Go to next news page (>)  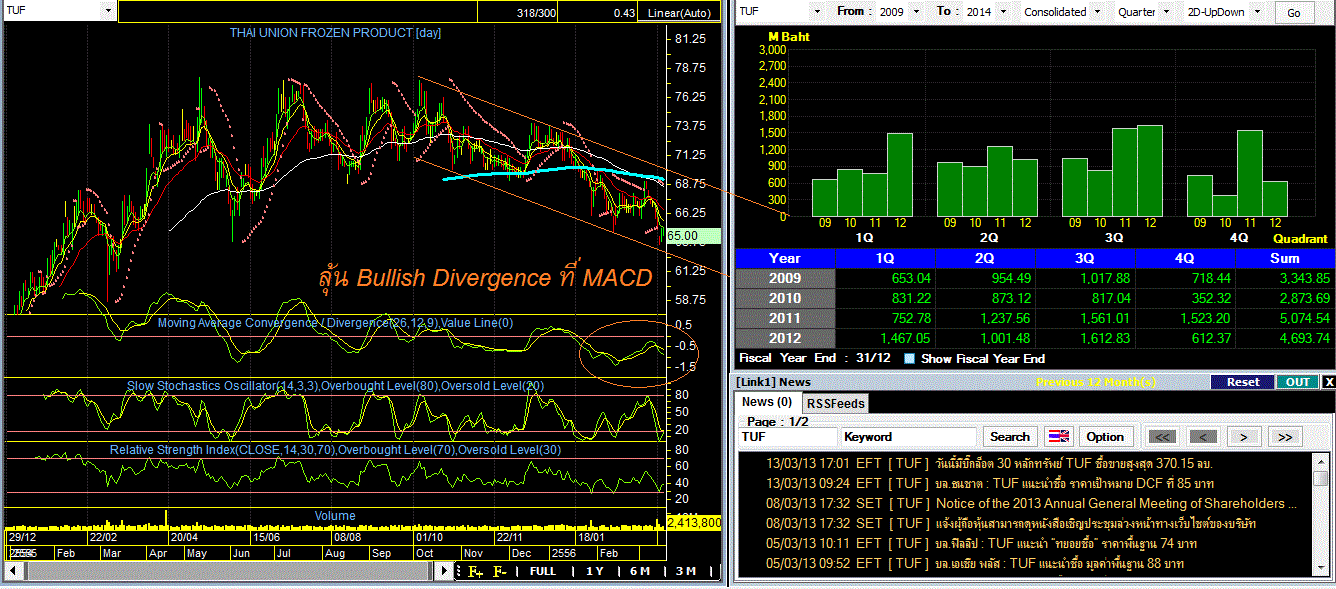[1243, 437]
